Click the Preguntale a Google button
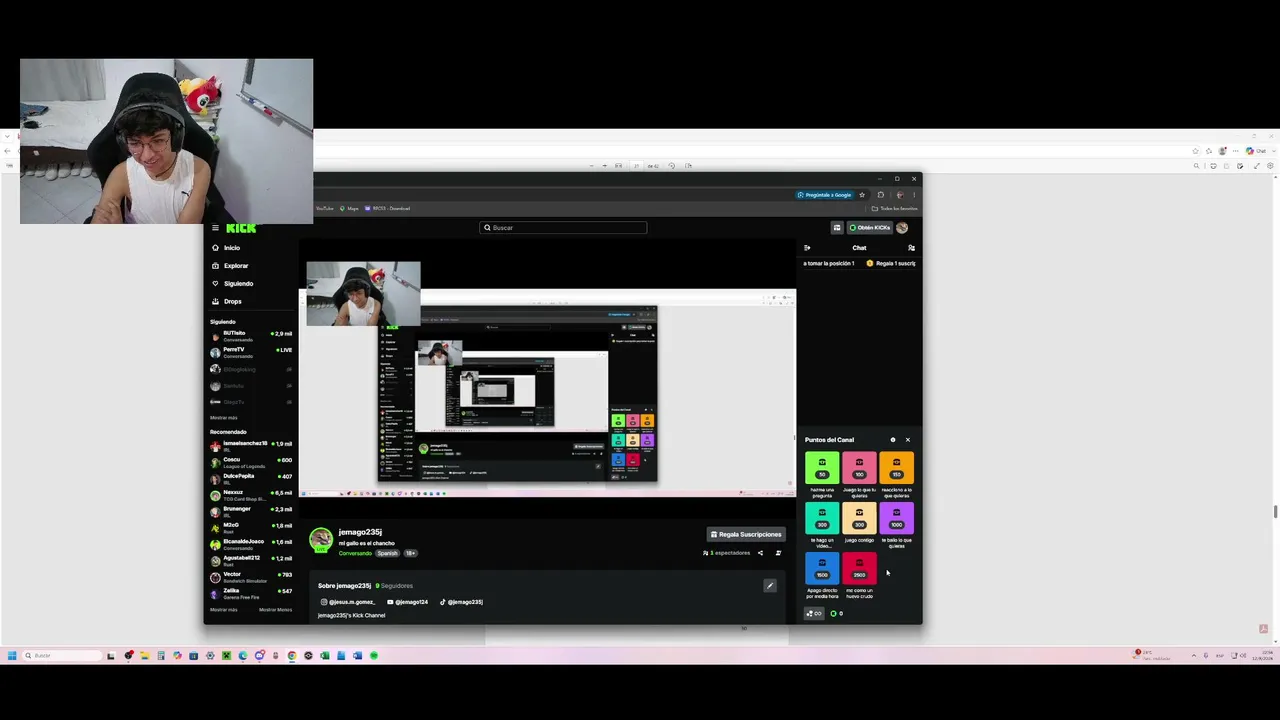Viewport: 1280px width, 720px height. (x=825, y=195)
